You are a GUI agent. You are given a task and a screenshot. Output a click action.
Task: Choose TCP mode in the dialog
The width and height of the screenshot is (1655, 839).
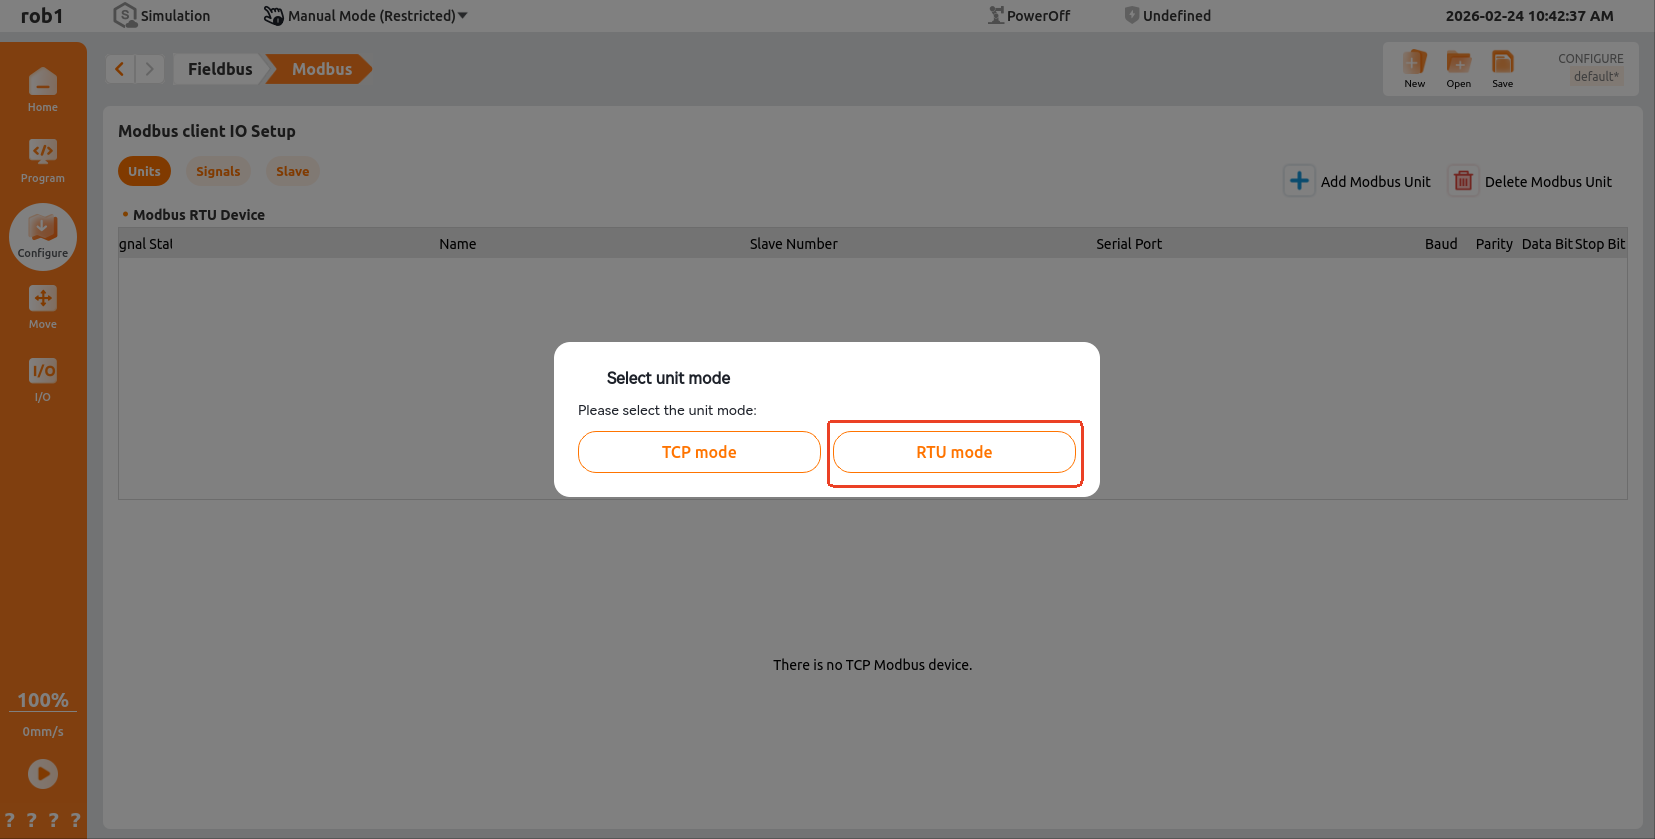click(699, 452)
